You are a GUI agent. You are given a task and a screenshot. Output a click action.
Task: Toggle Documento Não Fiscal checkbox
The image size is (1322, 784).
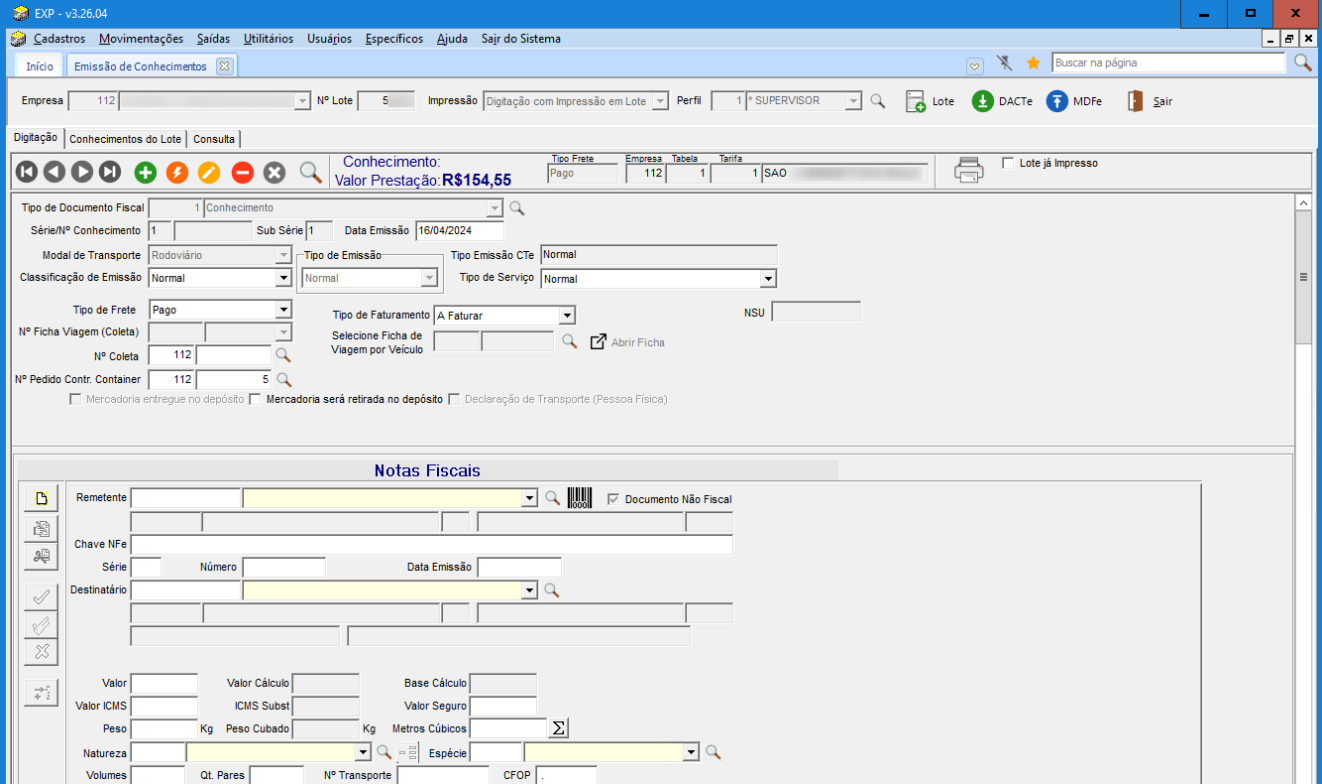(x=614, y=499)
